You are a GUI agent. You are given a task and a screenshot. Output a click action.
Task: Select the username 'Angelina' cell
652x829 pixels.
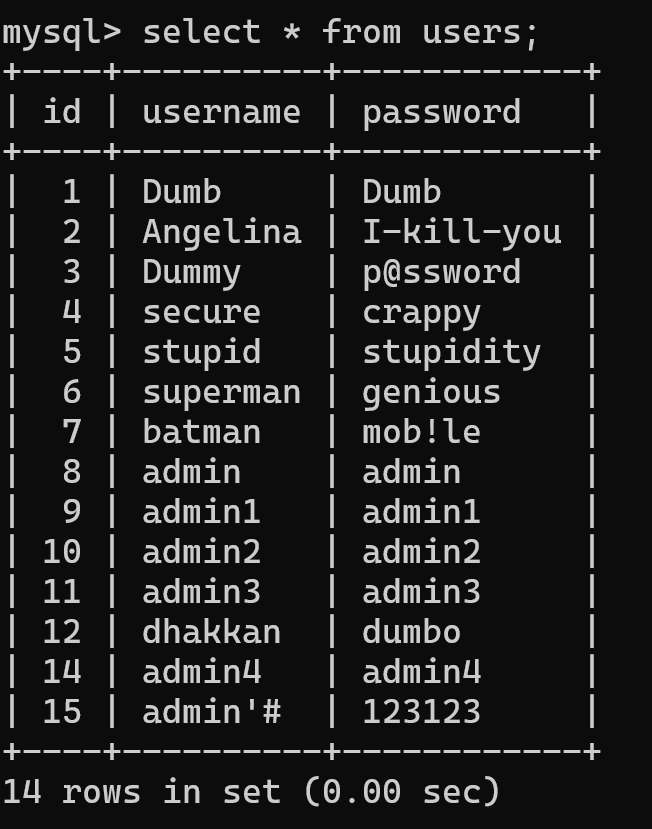(222, 234)
